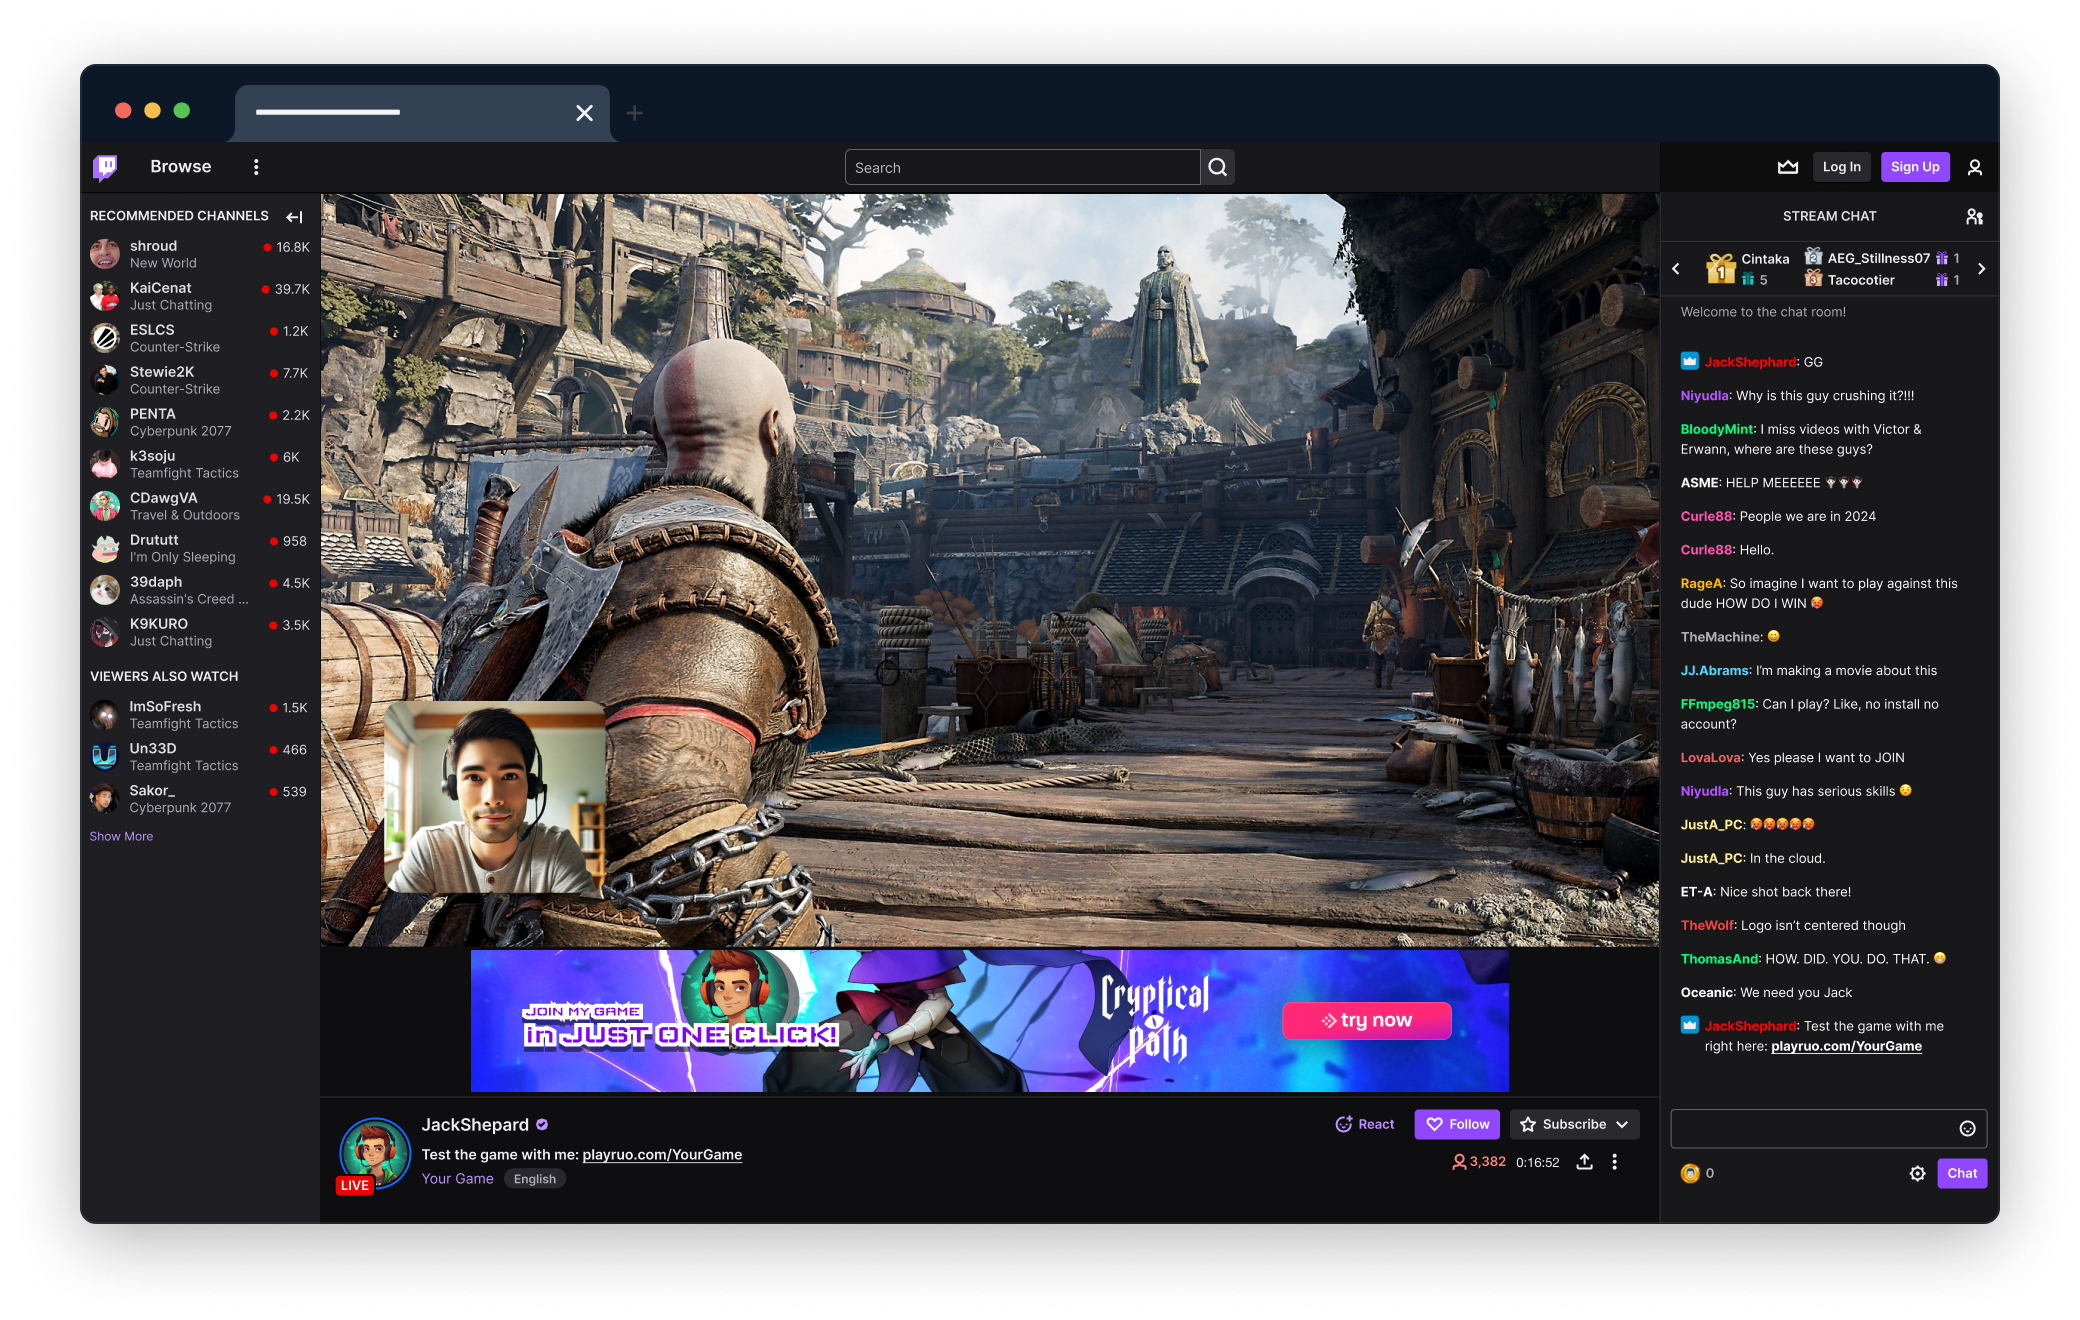This screenshot has height=1320, width=2080.
Task: Click the Twitch logo home icon
Action: pos(105,167)
